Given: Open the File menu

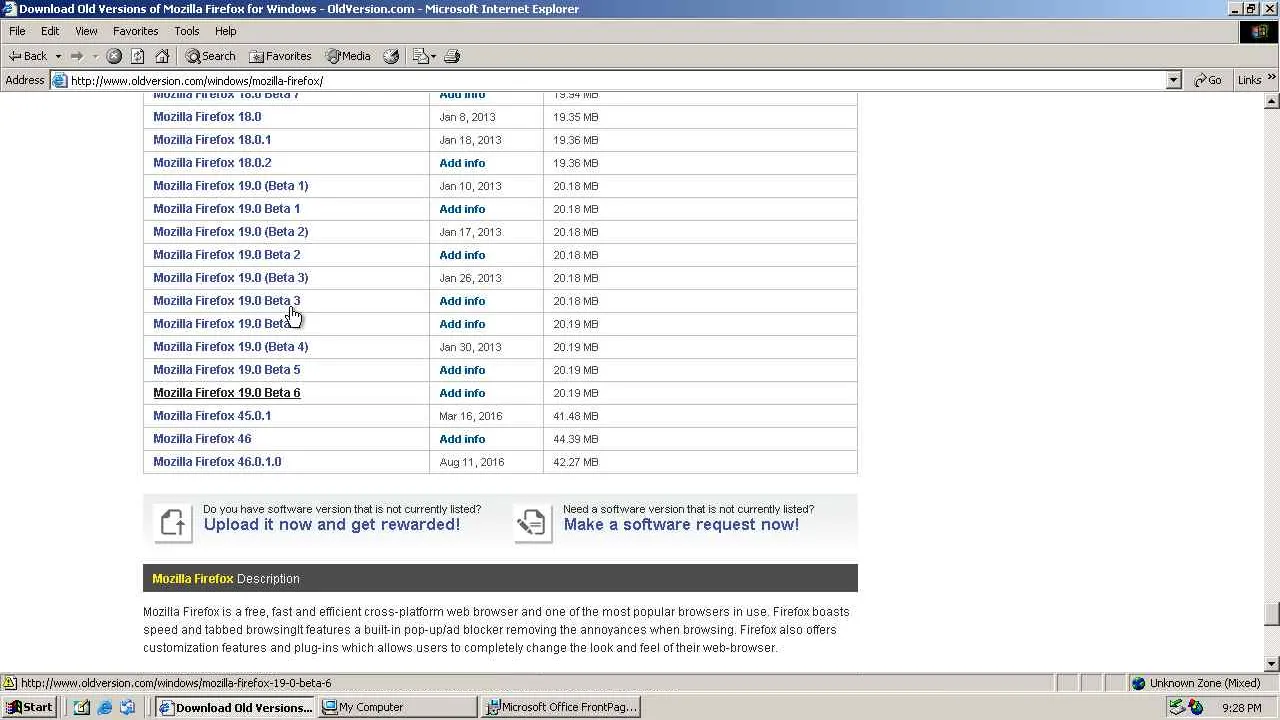Looking at the screenshot, I should tap(17, 31).
